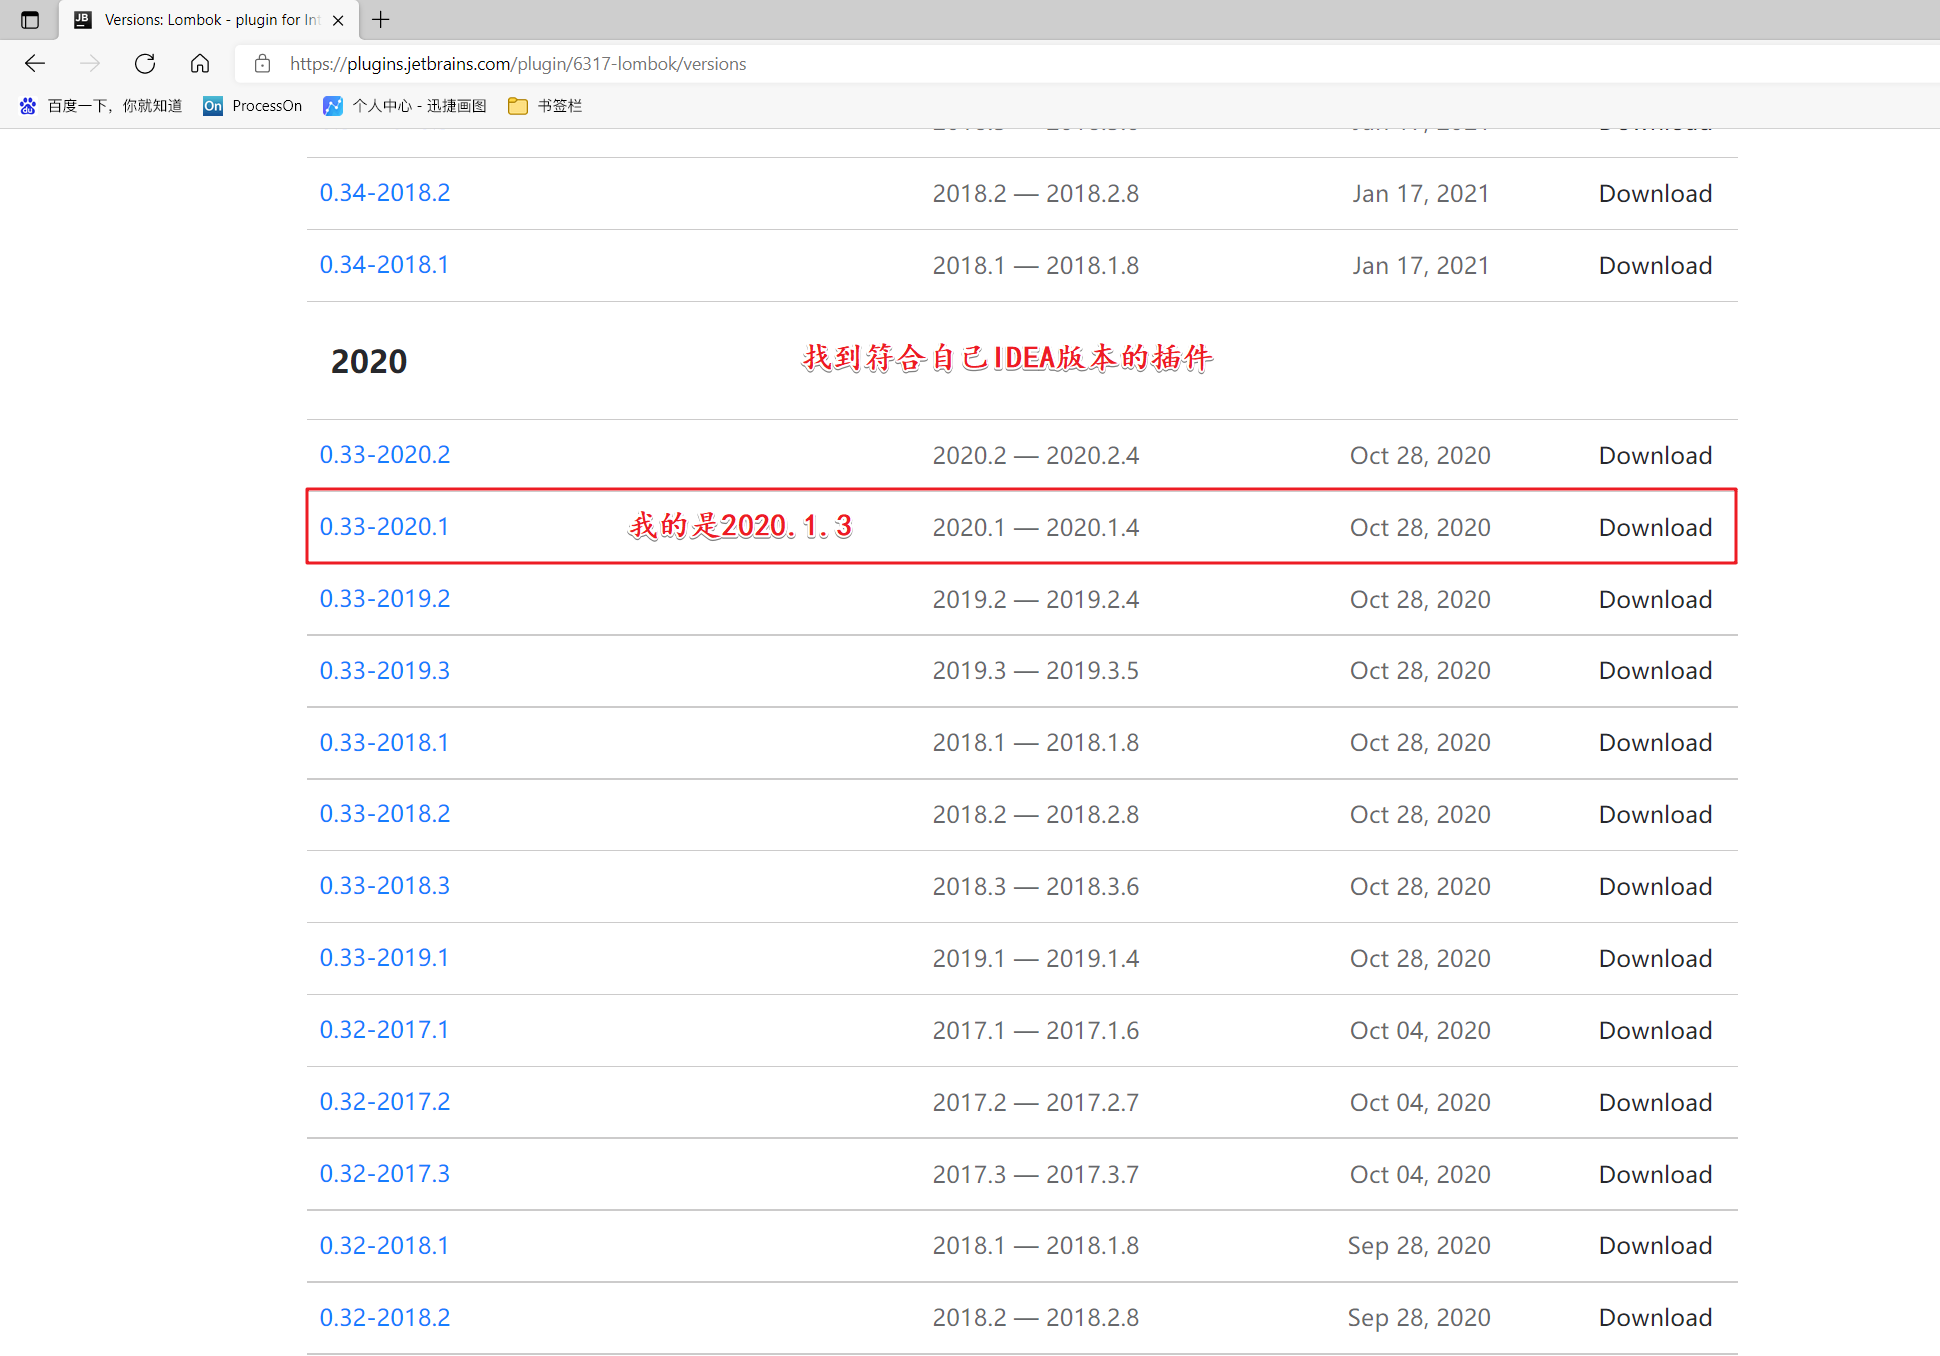Close the Lombok Versions tab

pos(338,20)
